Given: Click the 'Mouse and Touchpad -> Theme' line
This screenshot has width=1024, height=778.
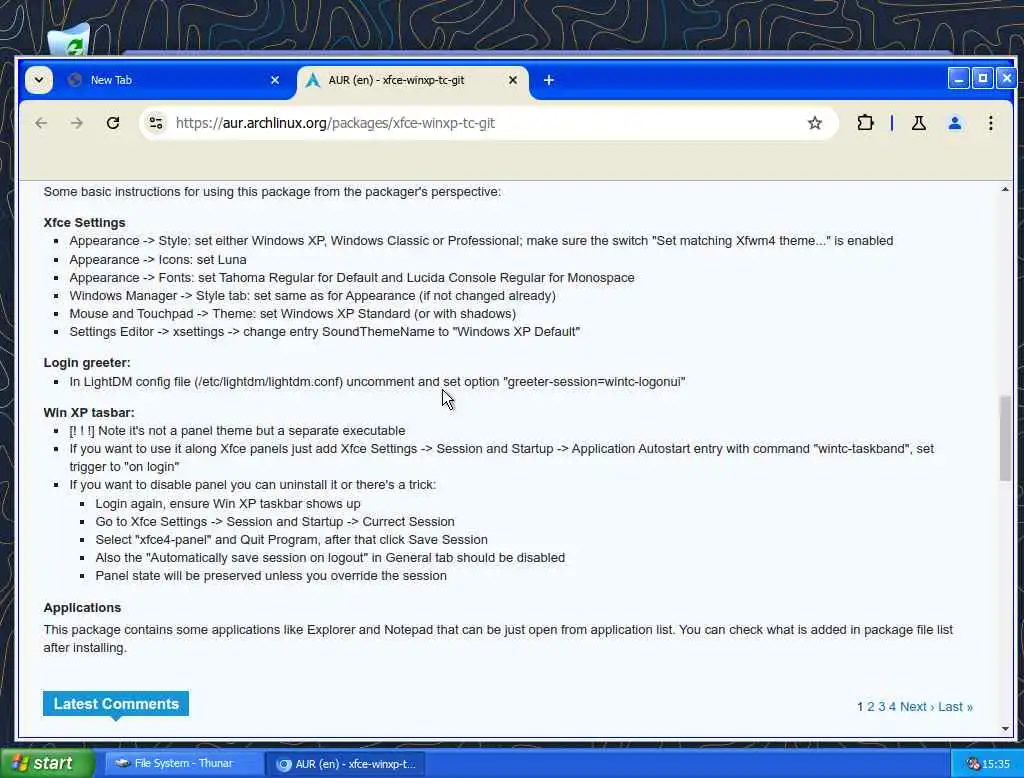Looking at the screenshot, I should (293, 314).
